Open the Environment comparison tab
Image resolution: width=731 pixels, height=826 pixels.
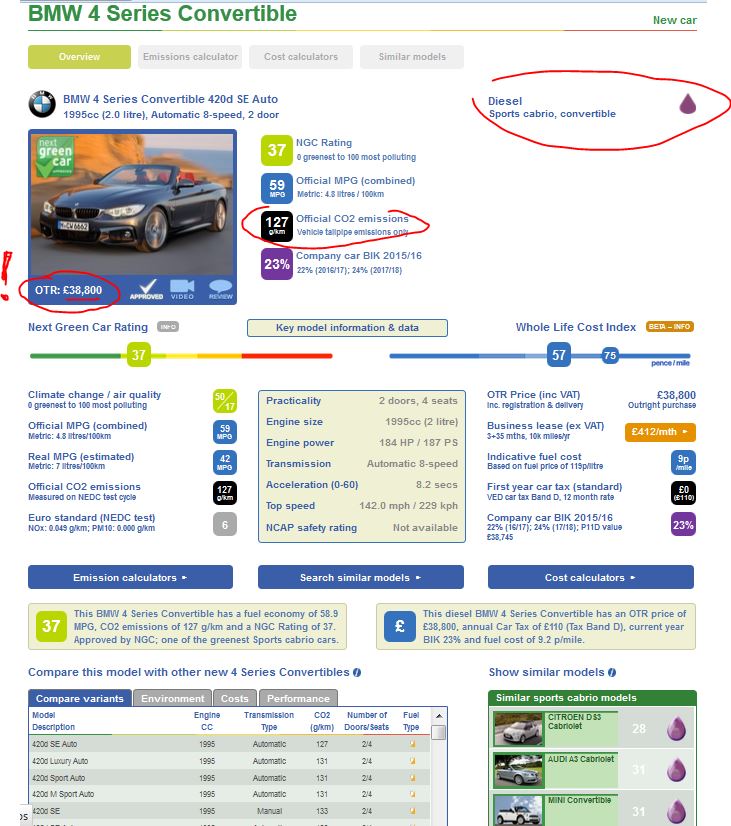[x=173, y=698]
